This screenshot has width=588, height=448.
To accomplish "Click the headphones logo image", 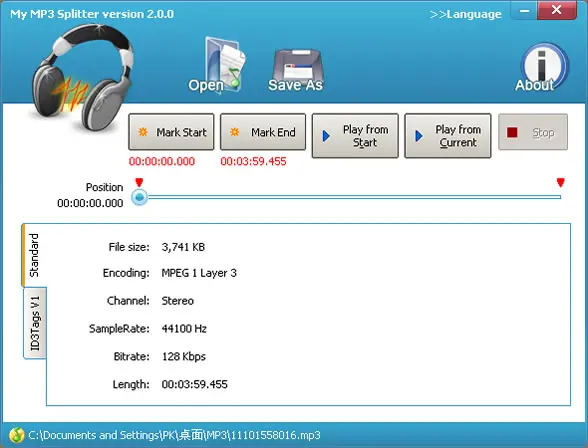I will pyautogui.click(x=81, y=78).
